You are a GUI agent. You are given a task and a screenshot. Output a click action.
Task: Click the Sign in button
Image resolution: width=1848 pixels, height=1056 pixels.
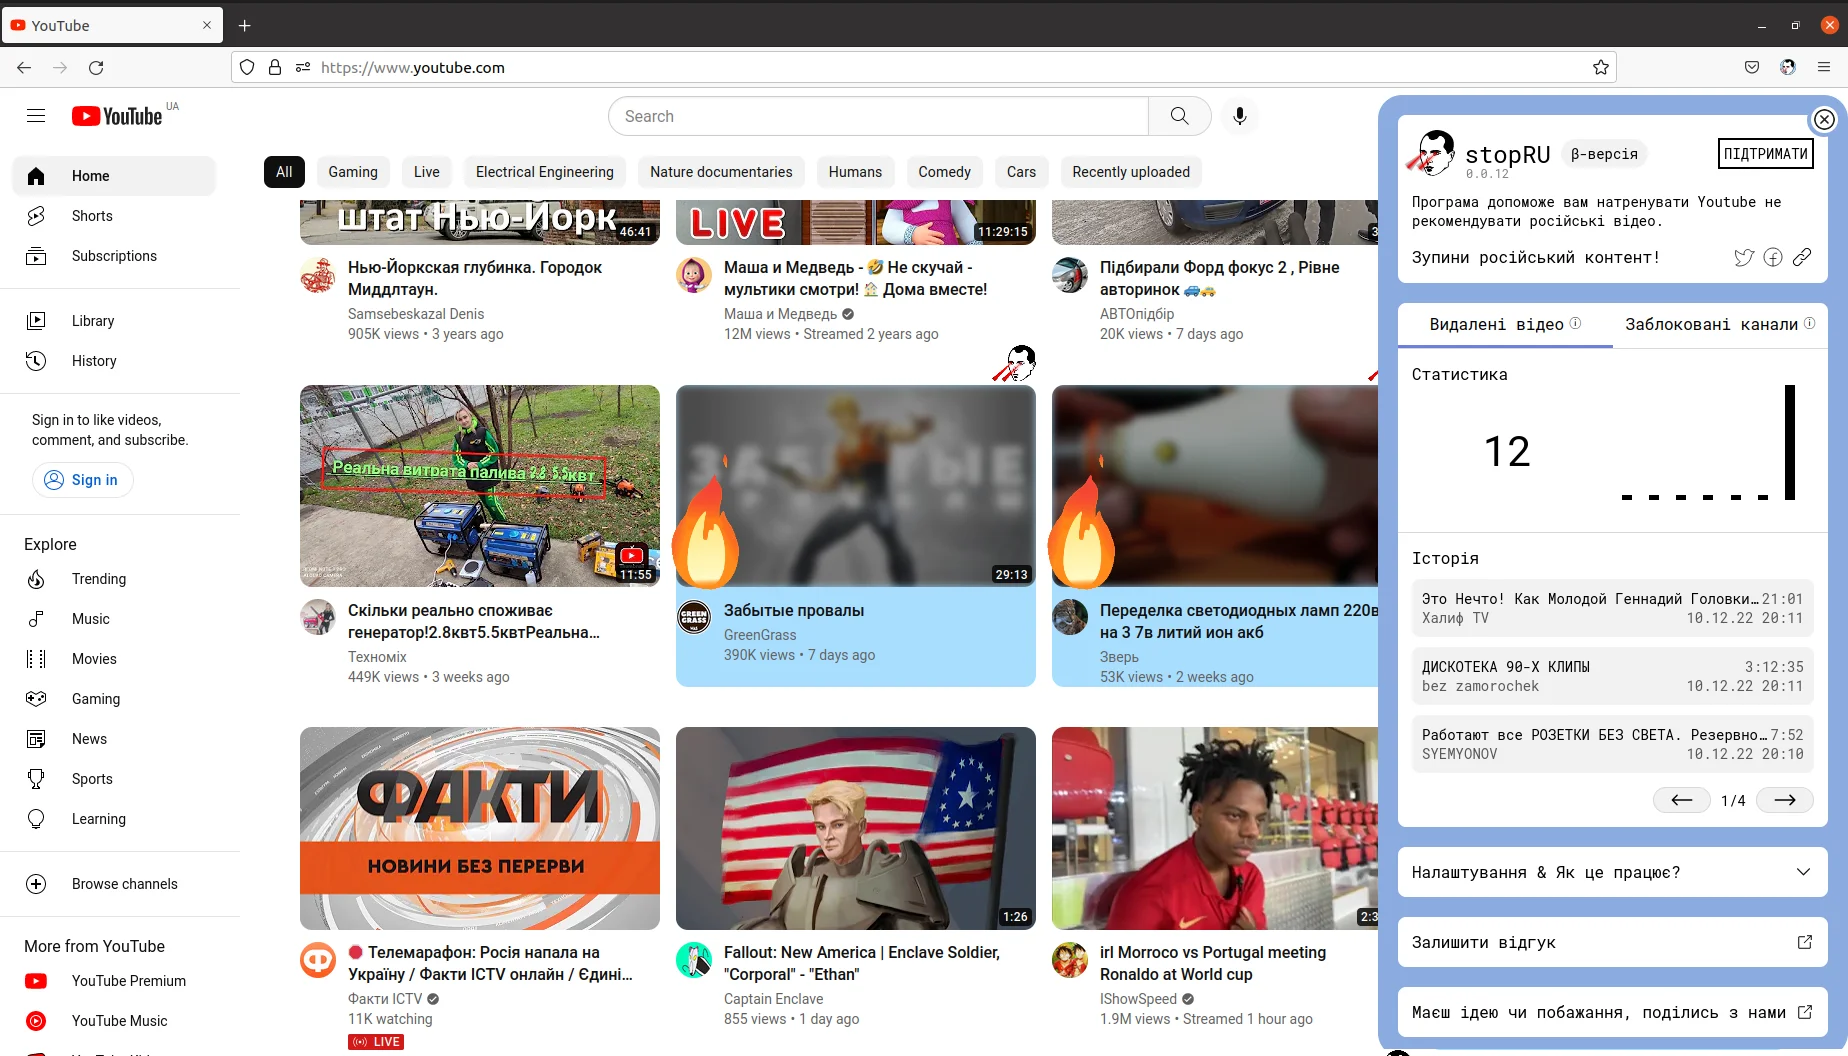[x=82, y=480]
